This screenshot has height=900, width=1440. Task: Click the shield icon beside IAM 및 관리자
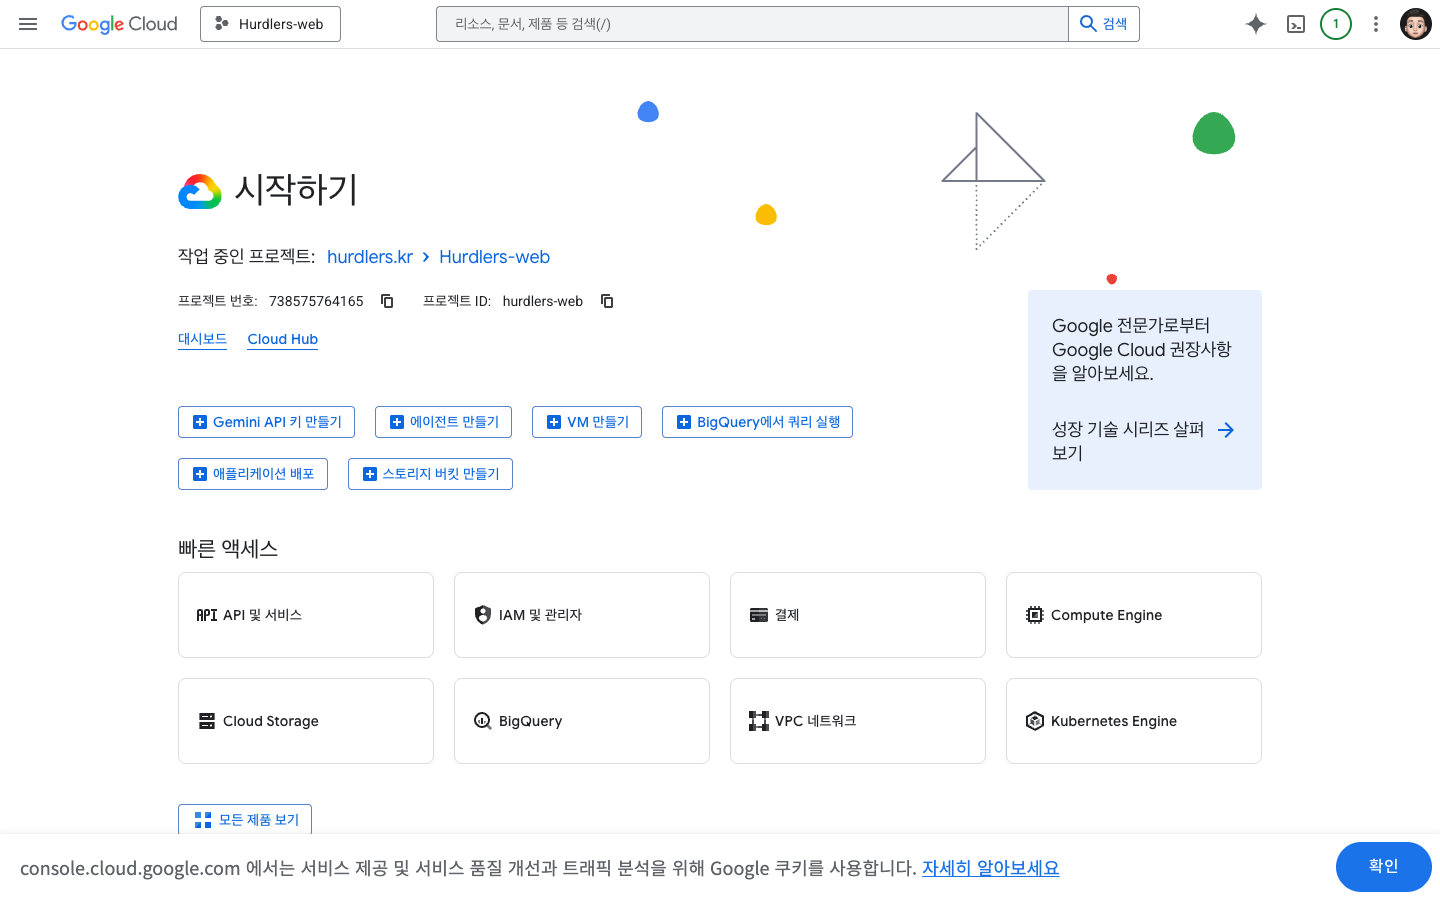point(483,615)
